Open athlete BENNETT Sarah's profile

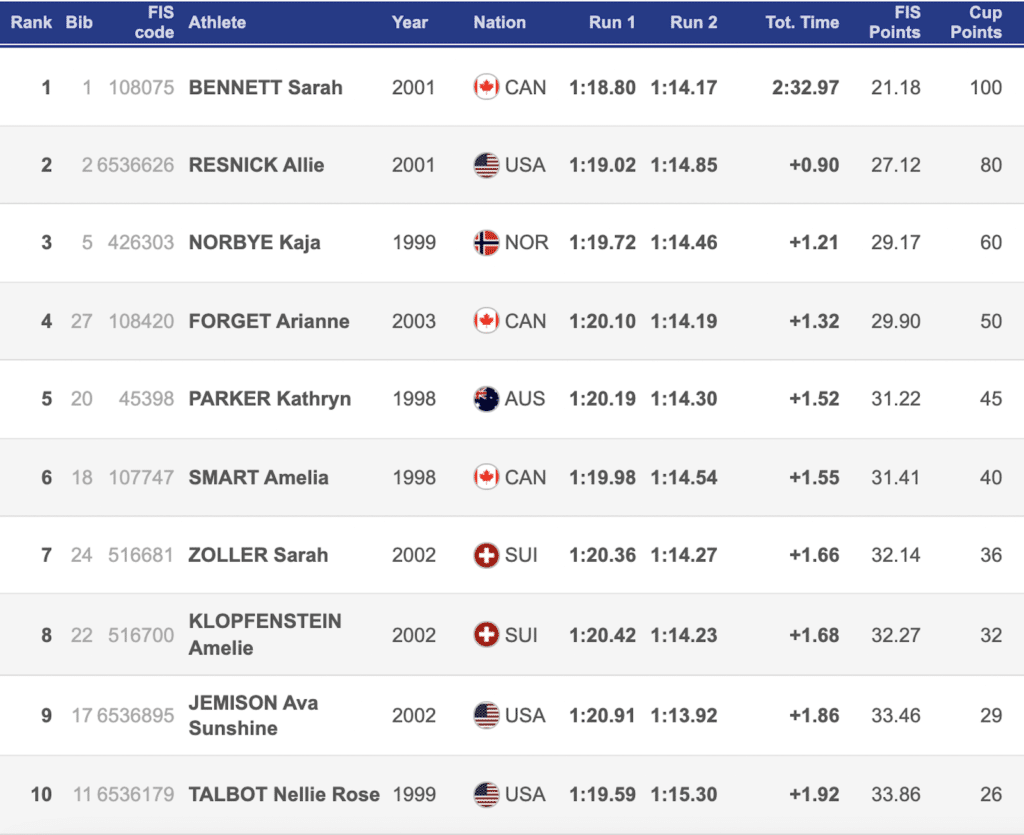[x=265, y=87]
